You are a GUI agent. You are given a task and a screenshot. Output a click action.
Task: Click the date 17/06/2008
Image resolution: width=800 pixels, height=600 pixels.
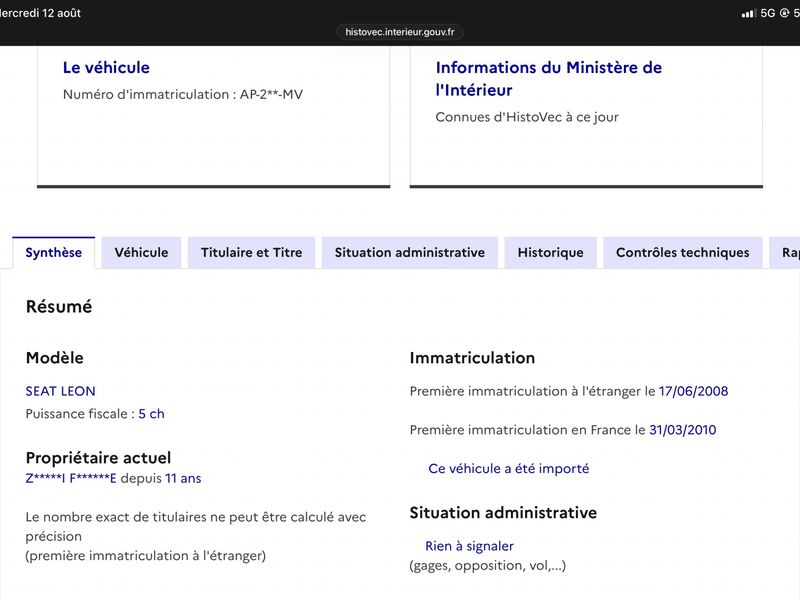693,391
